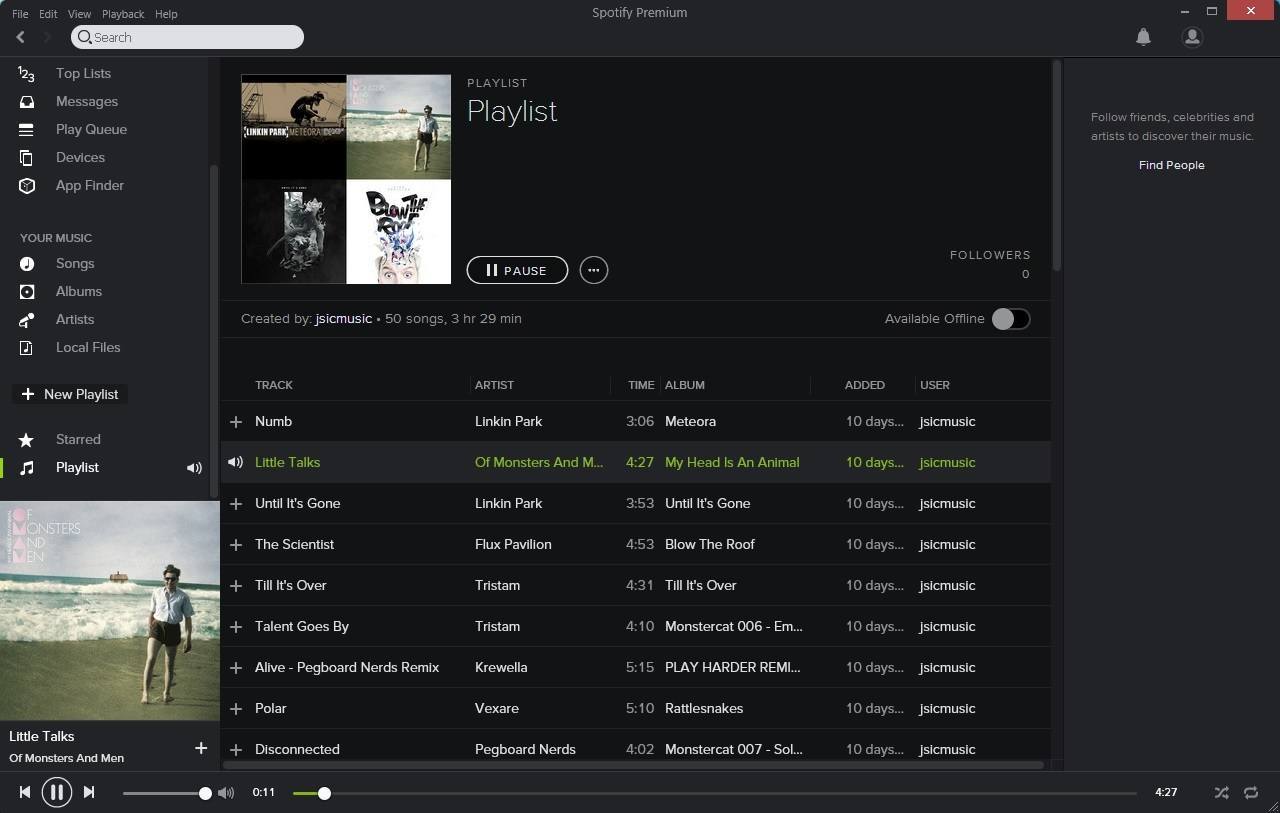
Task: Open Rattlesnakes album link
Action: coord(704,708)
